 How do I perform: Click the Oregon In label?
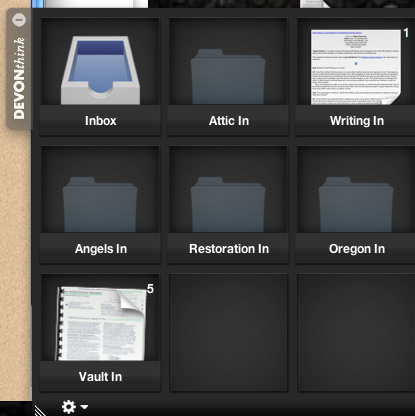[357, 249]
